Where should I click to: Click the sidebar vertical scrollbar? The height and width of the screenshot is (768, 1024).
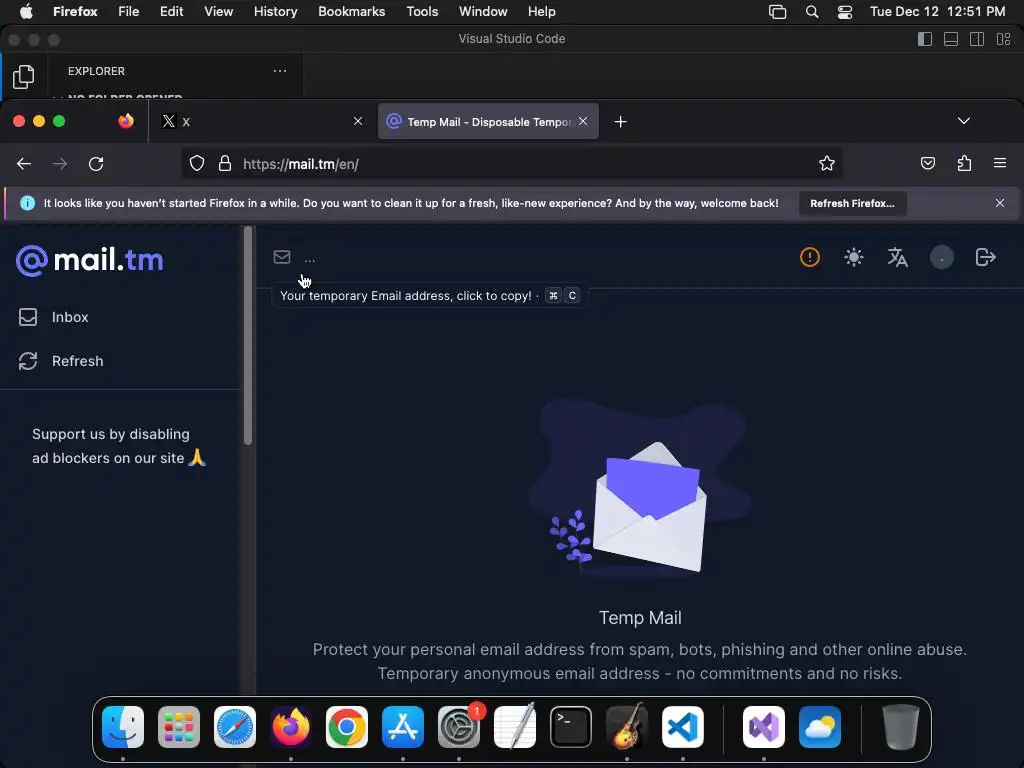pos(248,336)
